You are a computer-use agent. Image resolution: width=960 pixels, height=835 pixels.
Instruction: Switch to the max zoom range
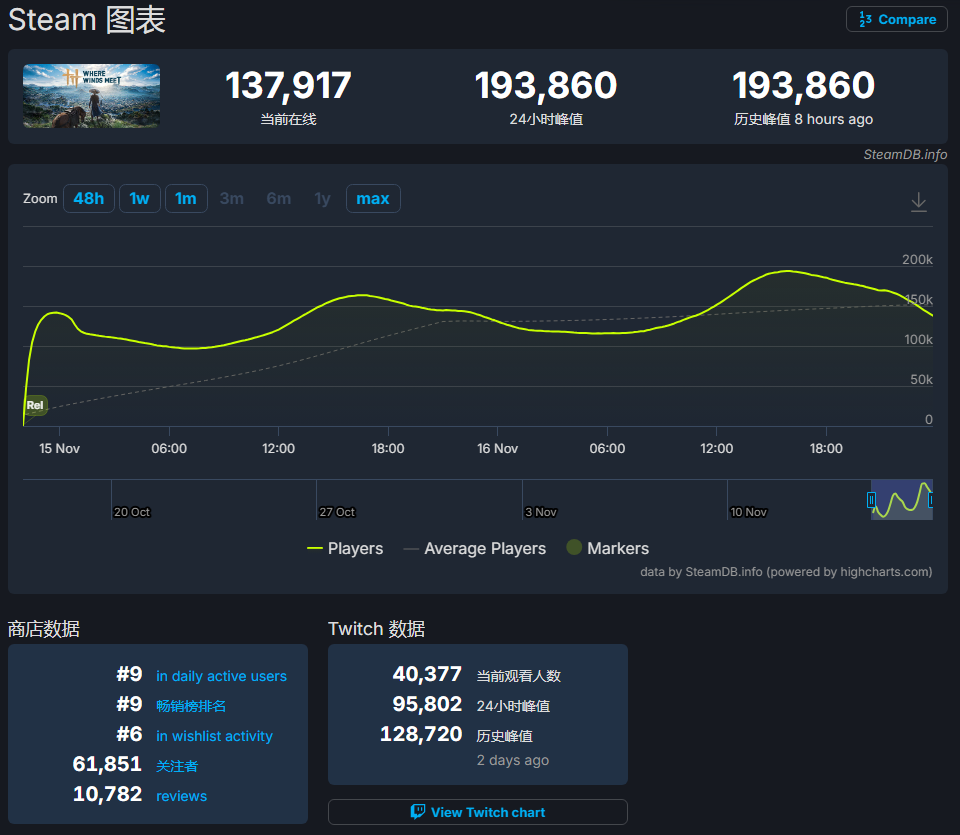point(373,198)
